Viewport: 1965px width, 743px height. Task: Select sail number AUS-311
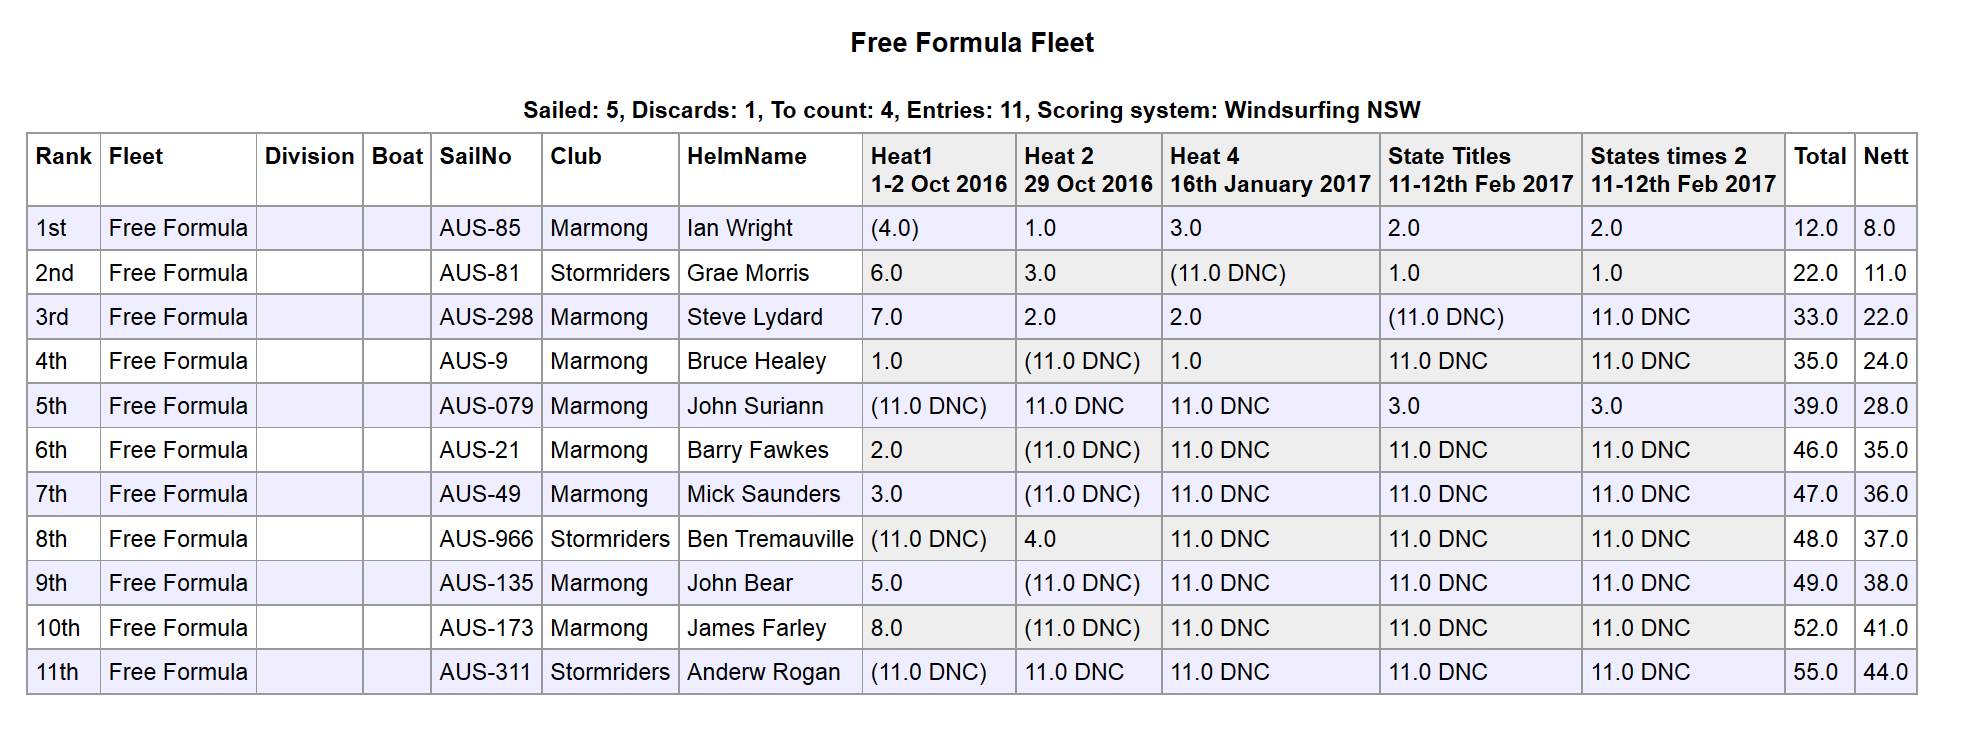(485, 672)
